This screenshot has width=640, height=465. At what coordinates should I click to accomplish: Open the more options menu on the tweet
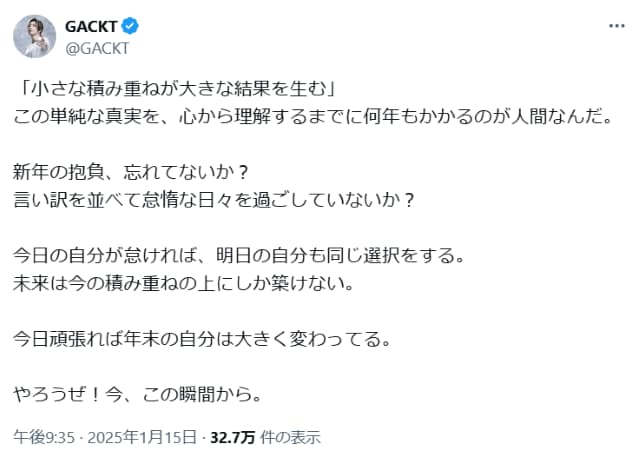coord(612,25)
